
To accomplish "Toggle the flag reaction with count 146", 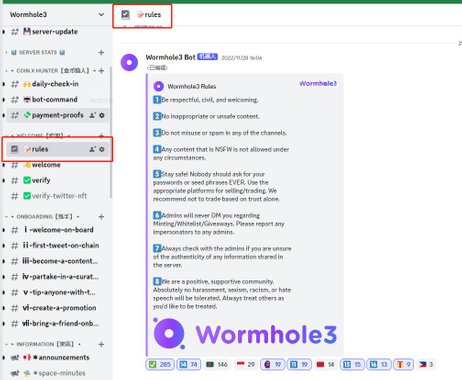I will click(216, 365).
